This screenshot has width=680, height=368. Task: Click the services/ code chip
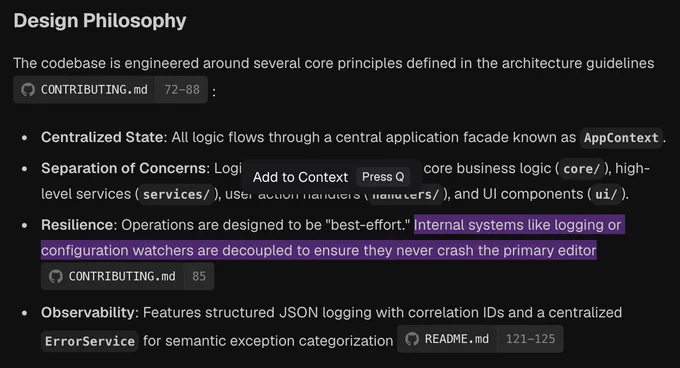[x=176, y=194]
